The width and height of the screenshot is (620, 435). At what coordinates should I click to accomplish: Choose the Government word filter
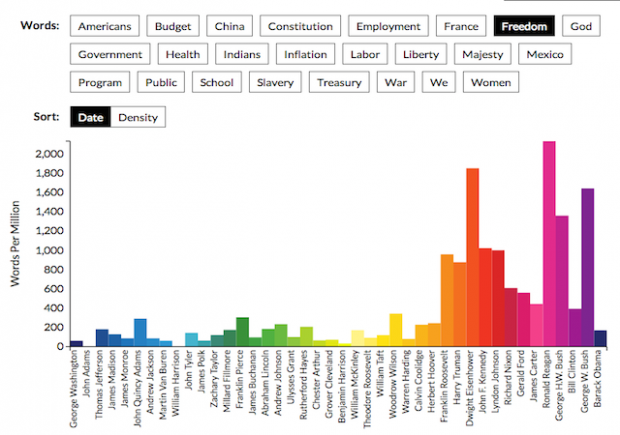(x=110, y=54)
